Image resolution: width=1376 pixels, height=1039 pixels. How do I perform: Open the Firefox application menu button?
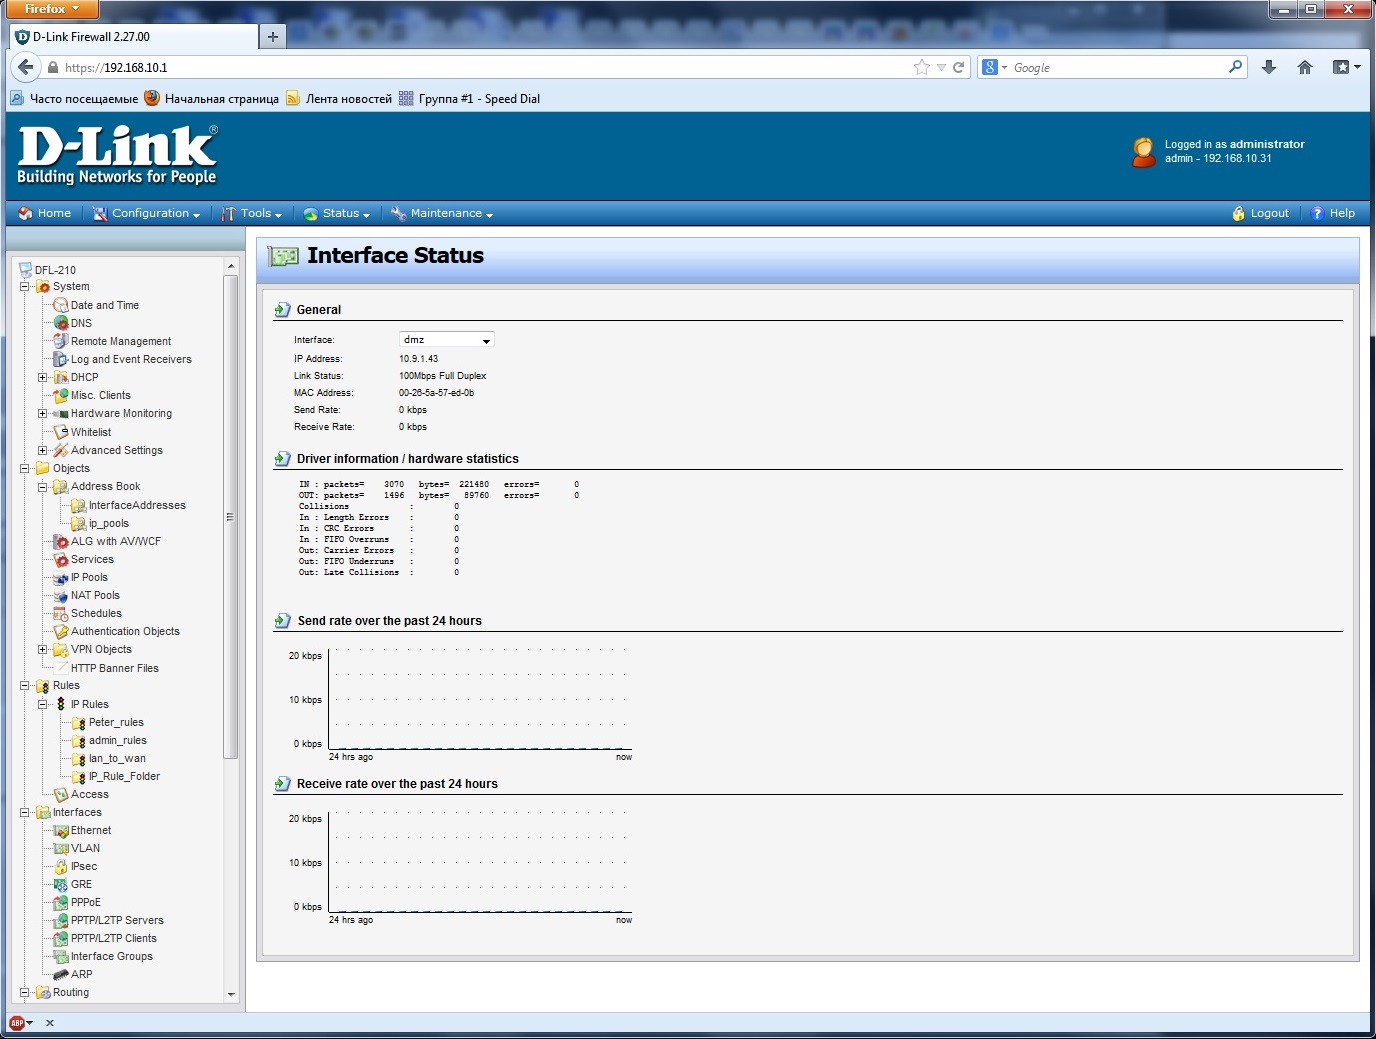pyautogui.click(x=50, y=9)
